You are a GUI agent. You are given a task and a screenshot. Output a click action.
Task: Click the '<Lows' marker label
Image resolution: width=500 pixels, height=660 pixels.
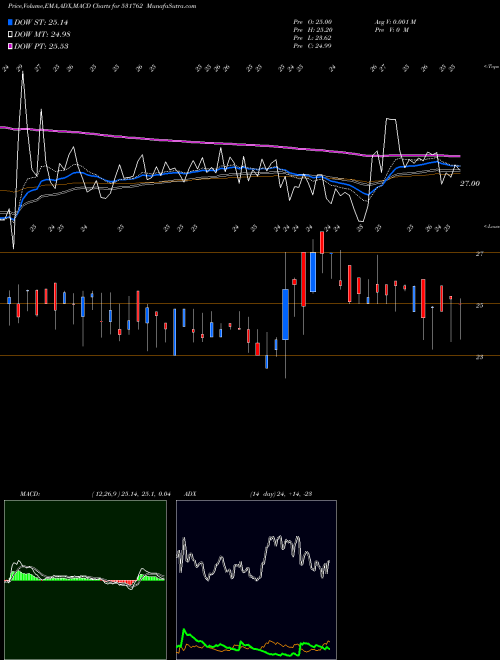tap(491, 226)
